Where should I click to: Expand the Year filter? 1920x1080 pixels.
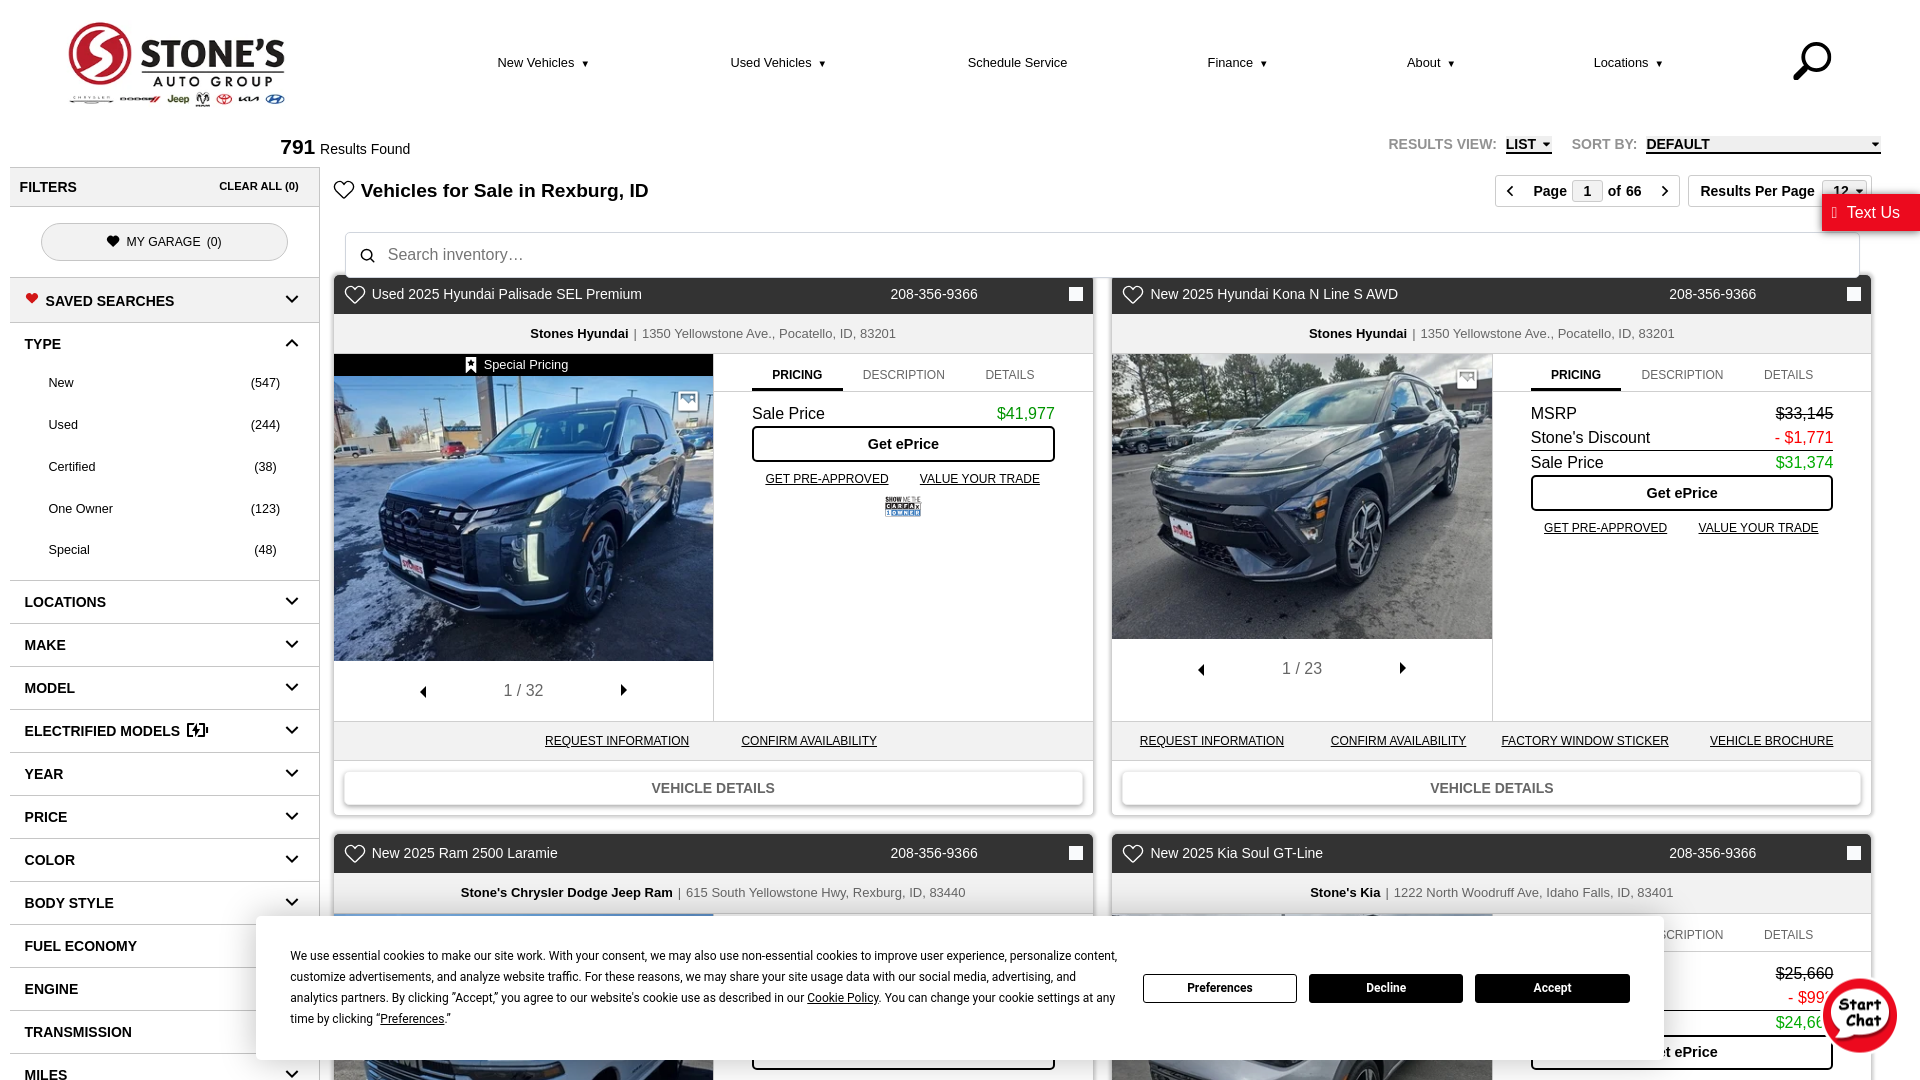[164, 774]
